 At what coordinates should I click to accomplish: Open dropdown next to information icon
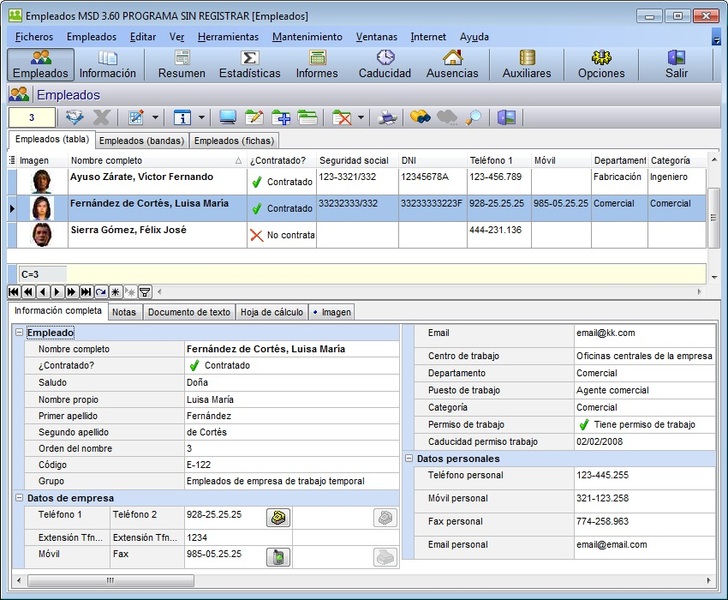coord(202,117)
